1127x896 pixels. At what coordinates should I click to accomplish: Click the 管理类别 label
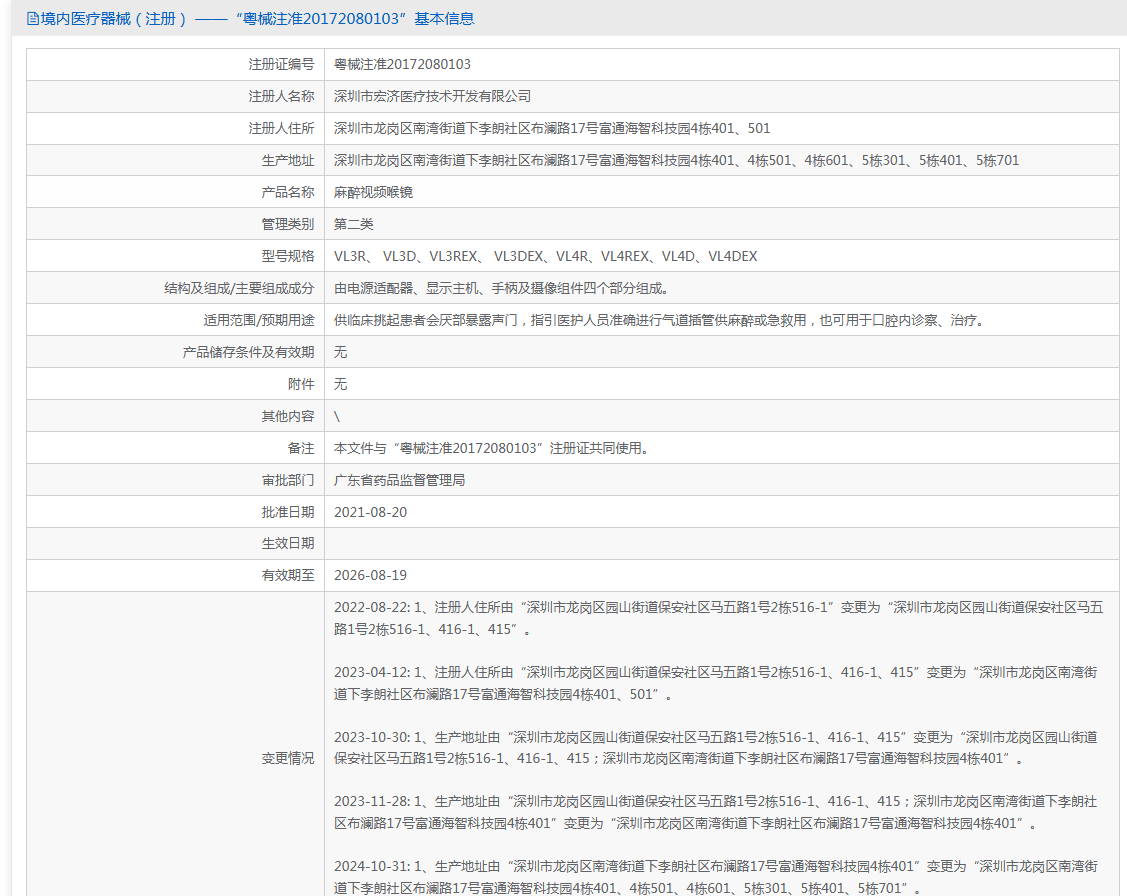tap(288, 224)
